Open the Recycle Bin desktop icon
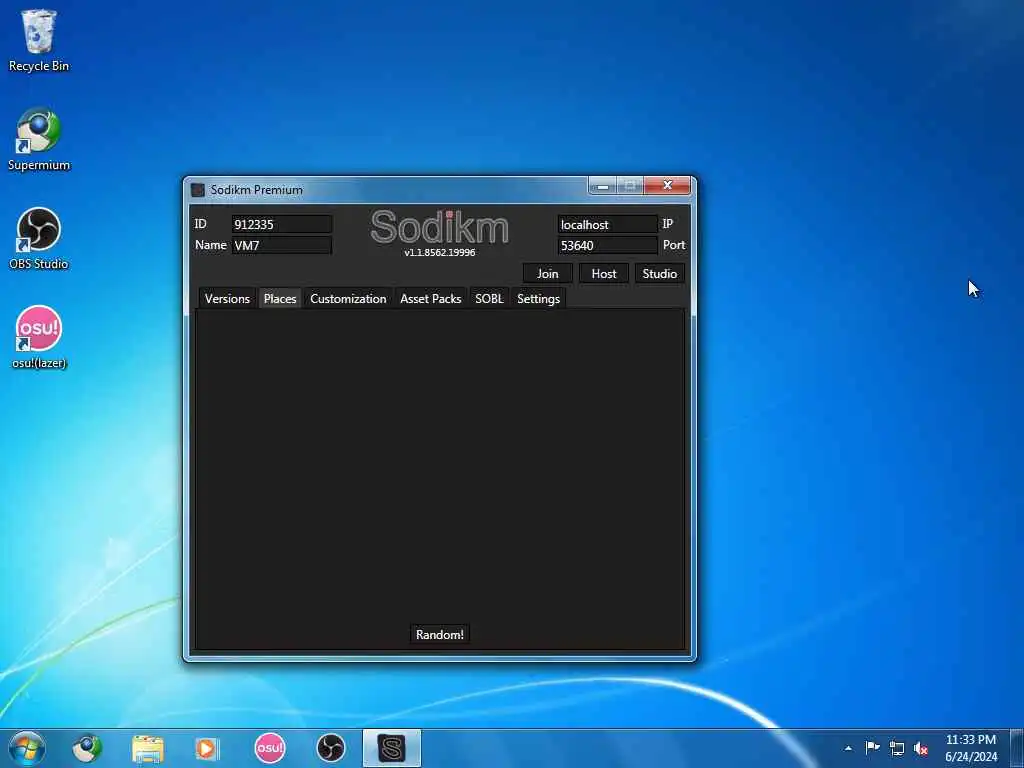 (39, 40)
